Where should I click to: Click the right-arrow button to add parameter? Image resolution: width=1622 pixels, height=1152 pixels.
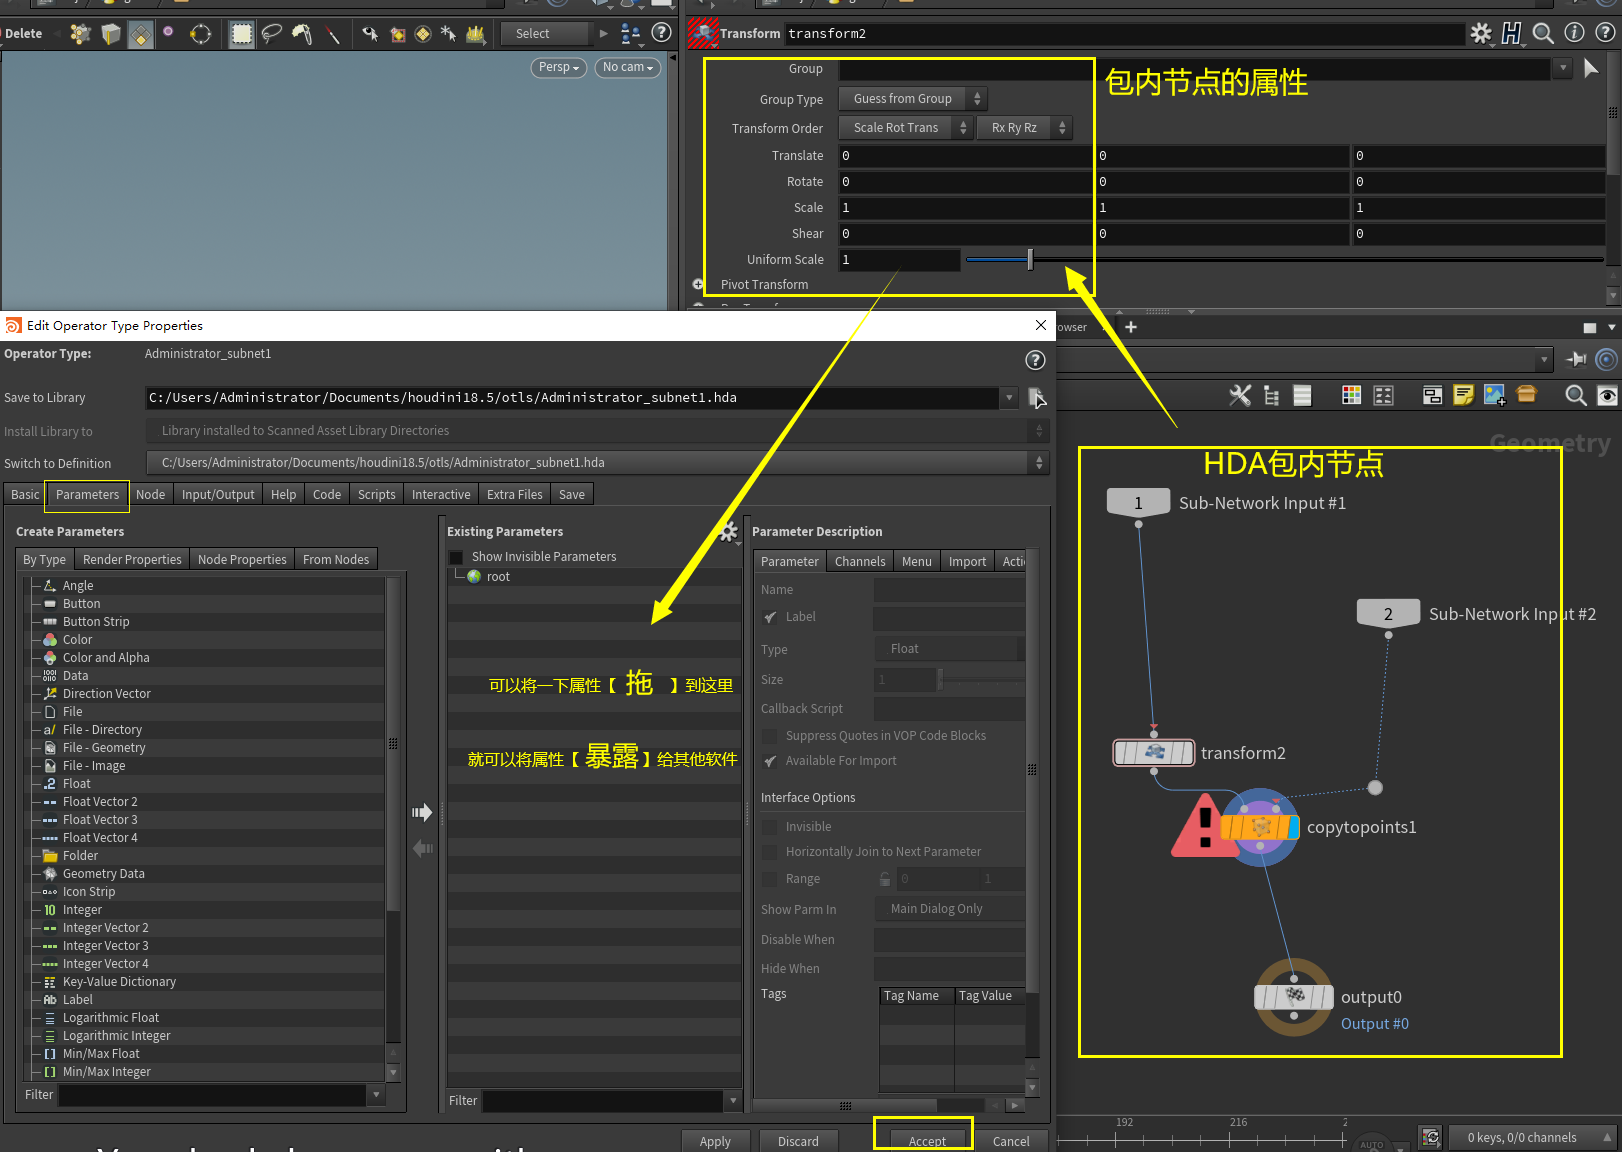pos(422,812)
